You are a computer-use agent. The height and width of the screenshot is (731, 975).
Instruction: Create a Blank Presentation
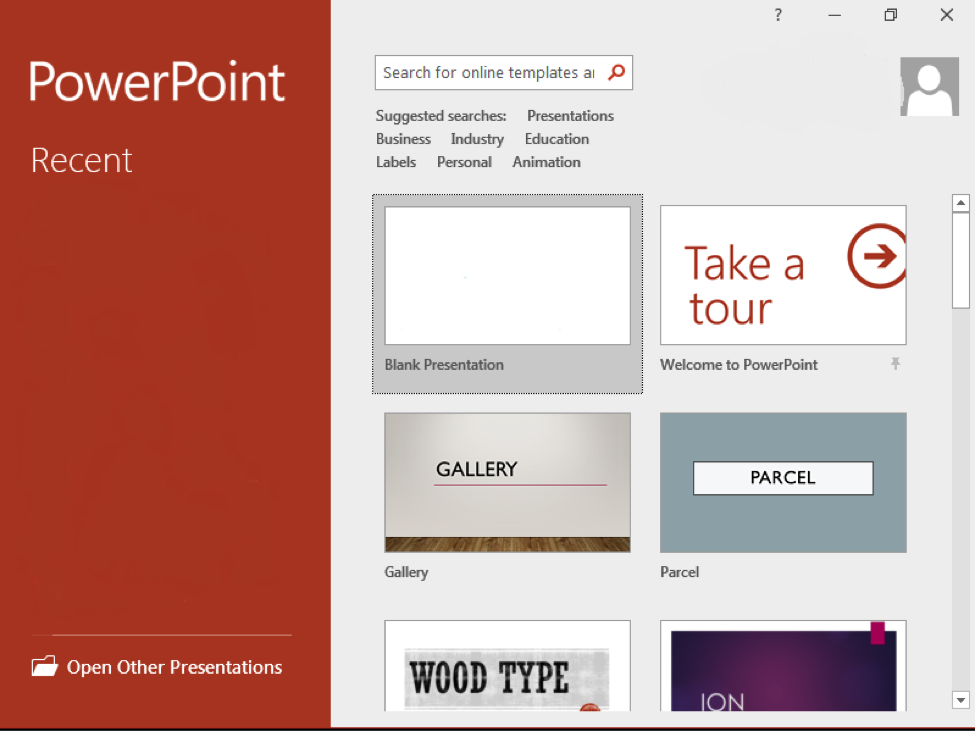click(x=507, y=275)
